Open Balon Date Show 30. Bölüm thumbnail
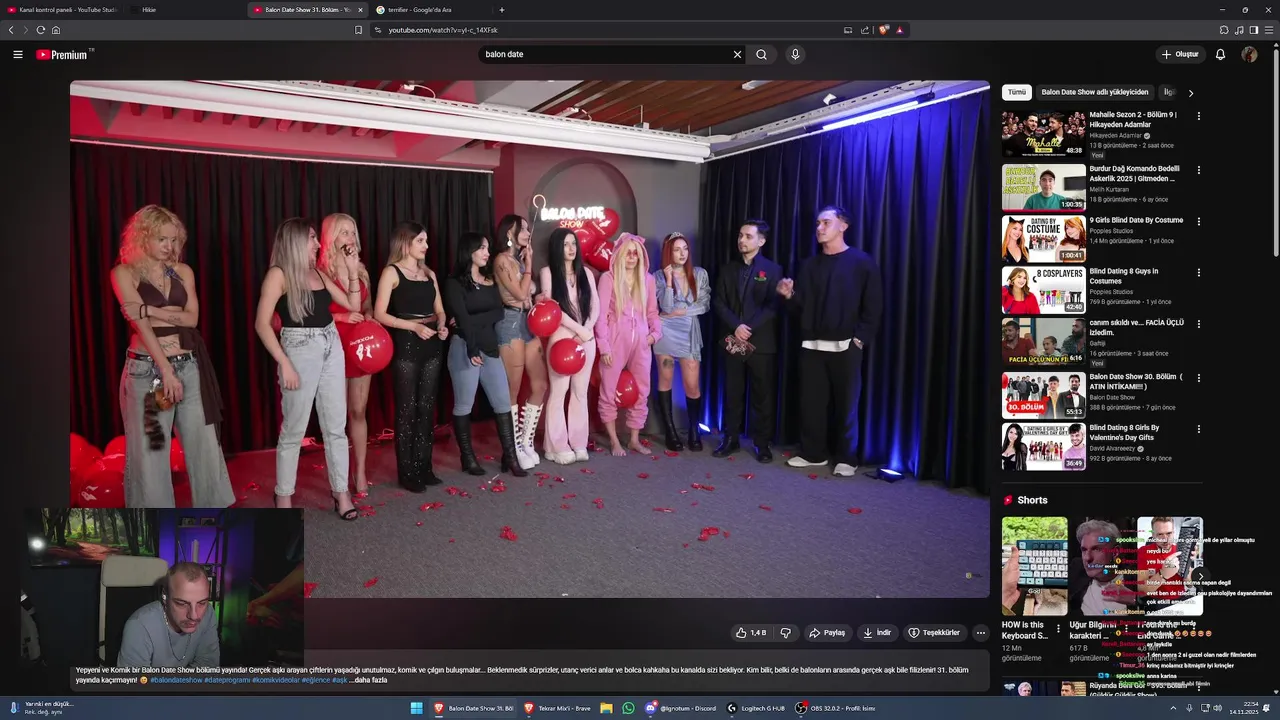 click(1043, 395)
